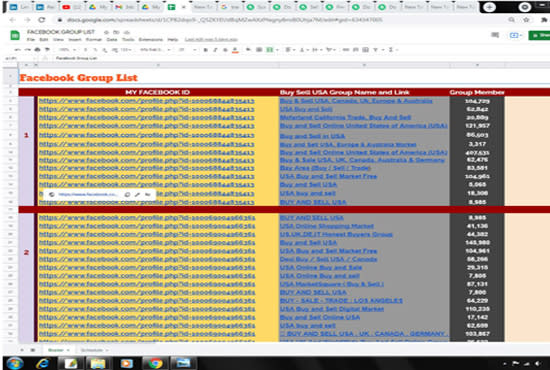
Task: Open USA Online Shopping Market link
Action: 327,226
